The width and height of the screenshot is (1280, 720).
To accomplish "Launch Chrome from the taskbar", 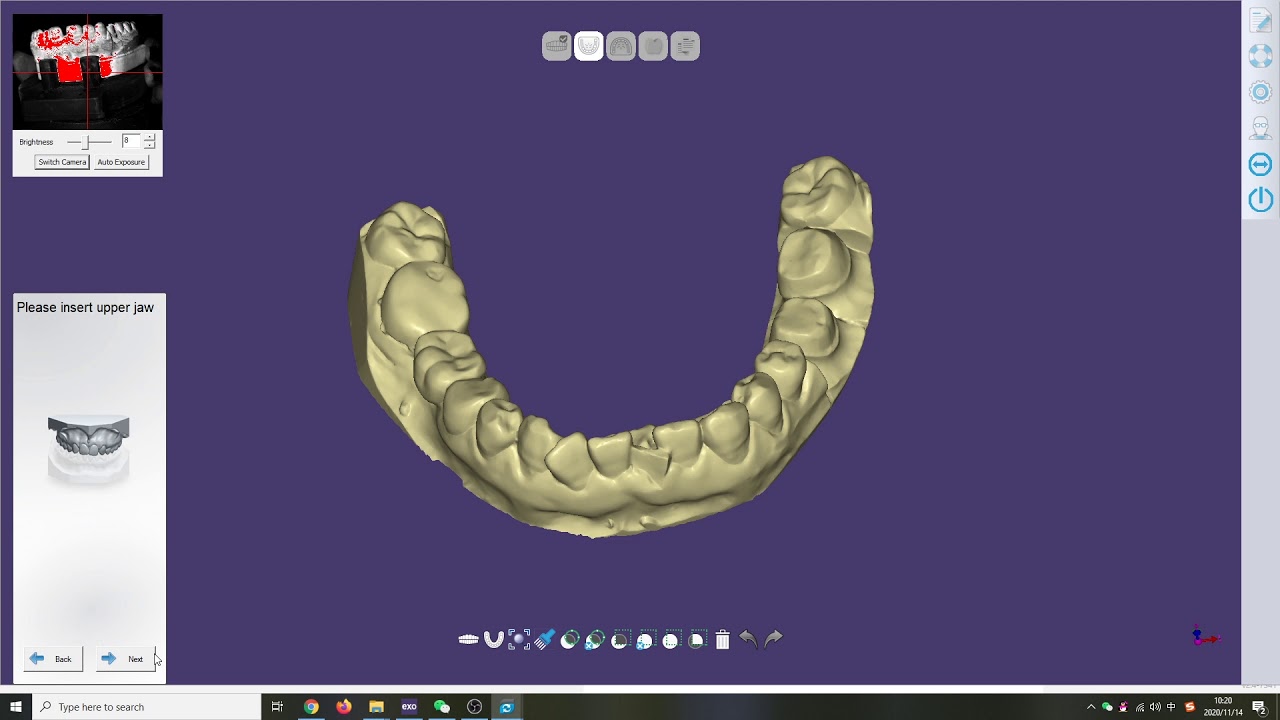I will coord(311,707).
